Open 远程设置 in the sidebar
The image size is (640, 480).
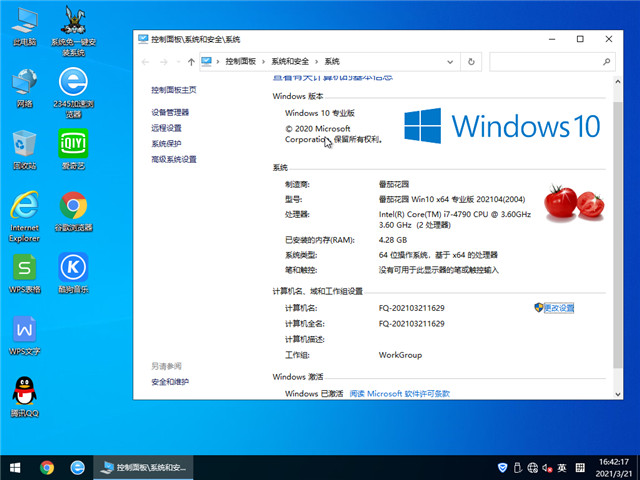[x=166, y=128]
